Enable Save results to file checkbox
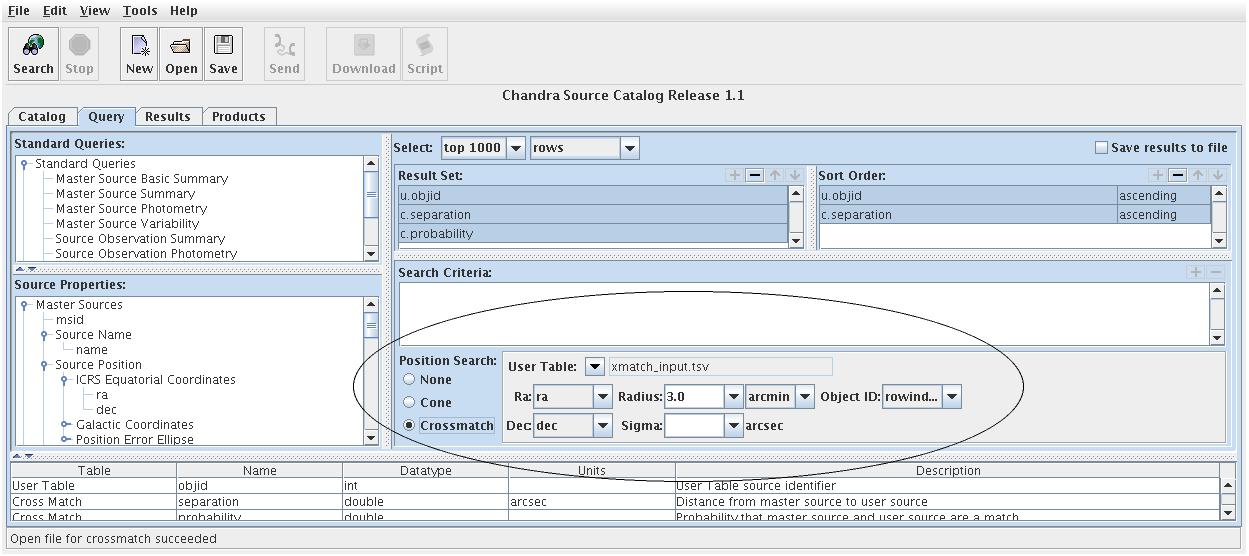Viewport: 1249px width, 556px height. tap(1101, 148)
